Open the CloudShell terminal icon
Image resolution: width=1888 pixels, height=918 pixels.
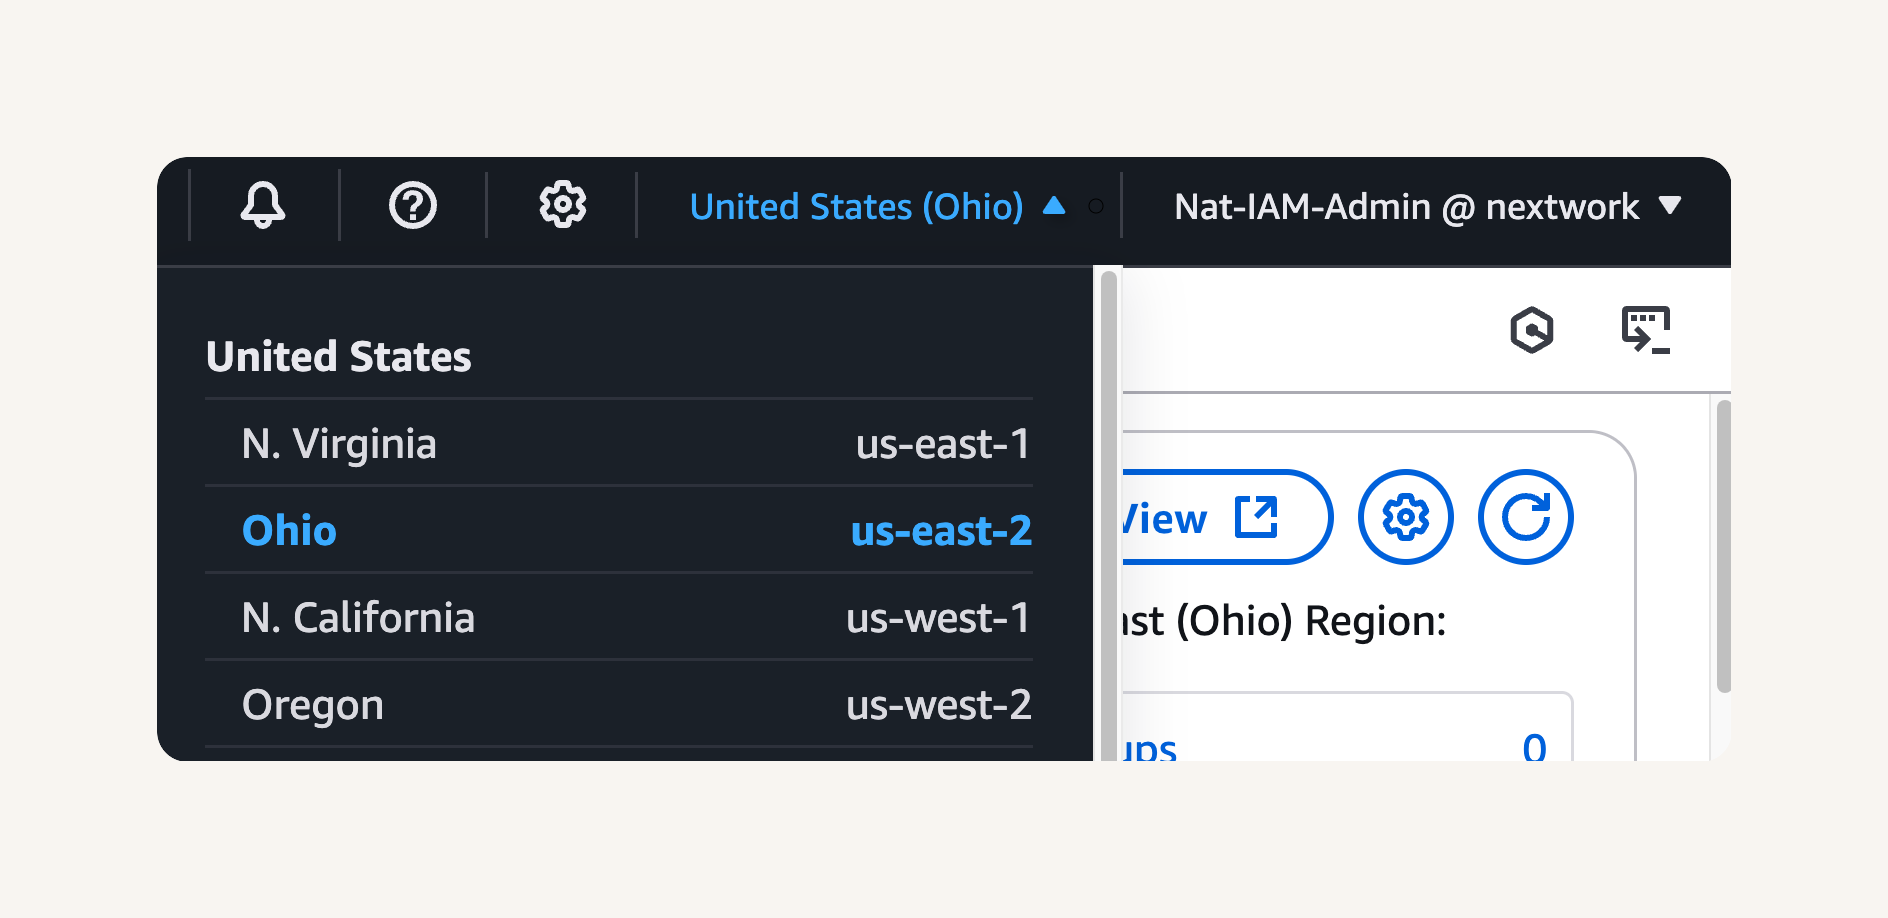(1646, 330)
